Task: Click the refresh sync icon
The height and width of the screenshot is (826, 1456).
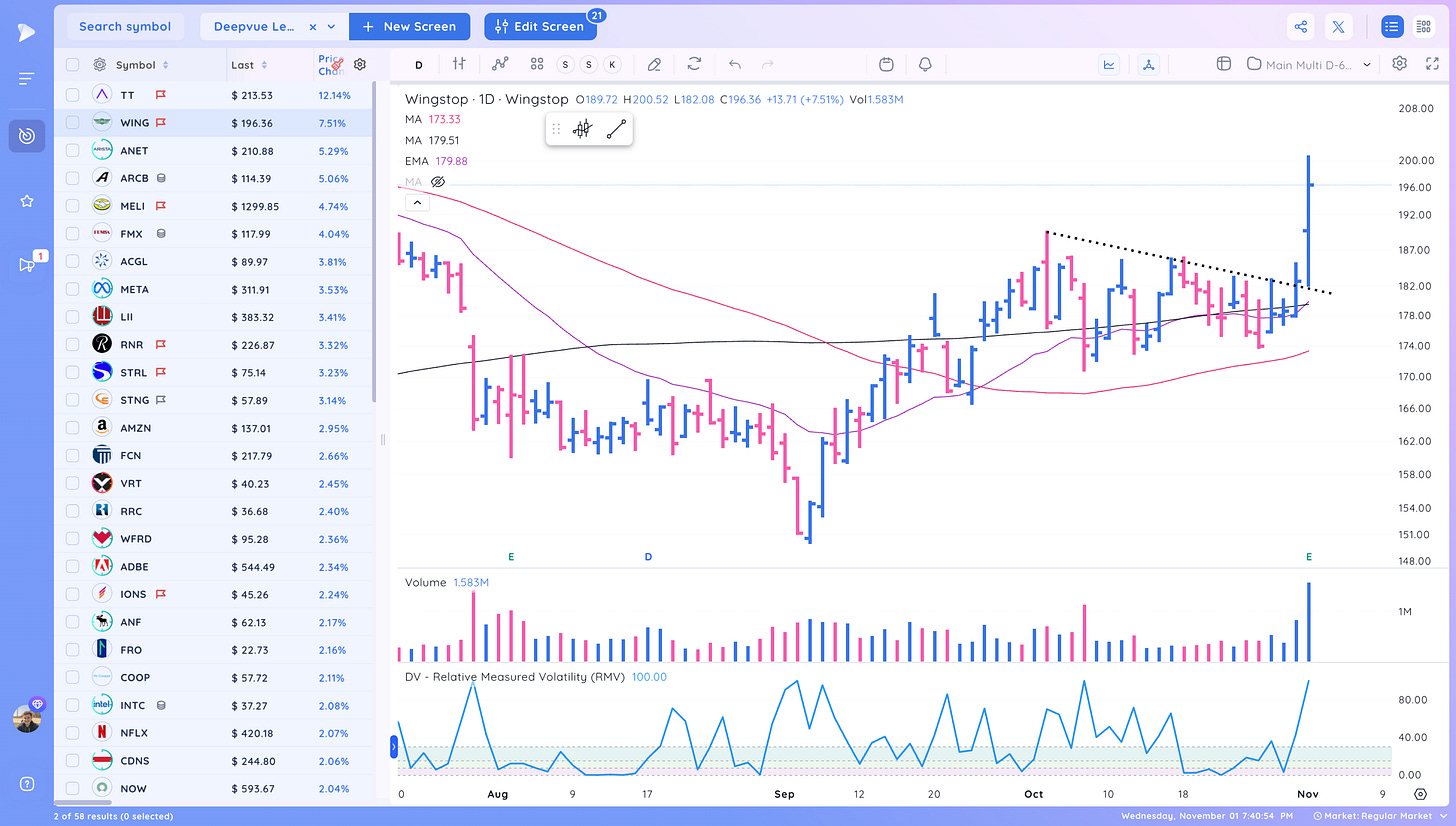Action: coord(694,64)
